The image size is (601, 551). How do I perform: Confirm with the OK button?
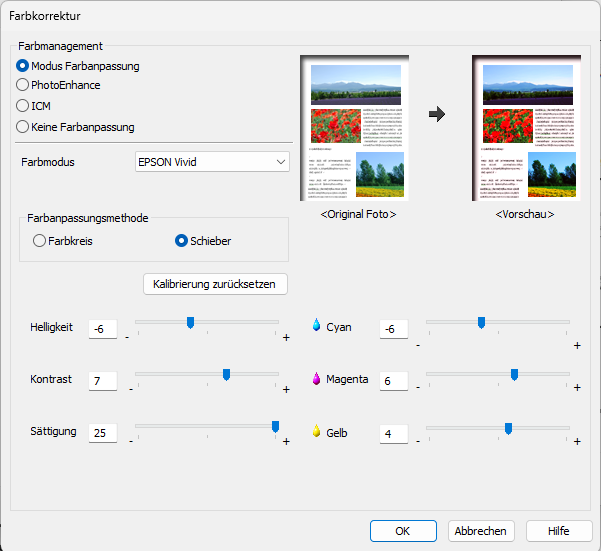[403, 531]
